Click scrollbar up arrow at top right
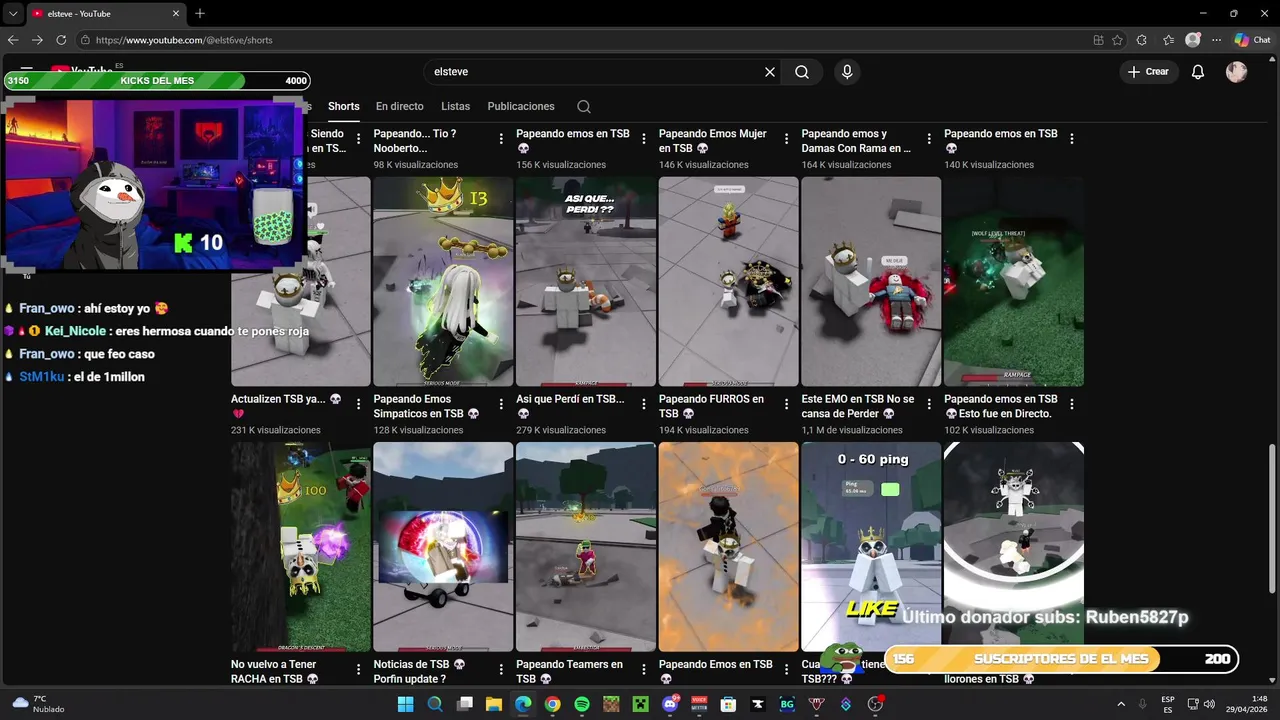This screenshot has height=720, width=1280. 1273,59
